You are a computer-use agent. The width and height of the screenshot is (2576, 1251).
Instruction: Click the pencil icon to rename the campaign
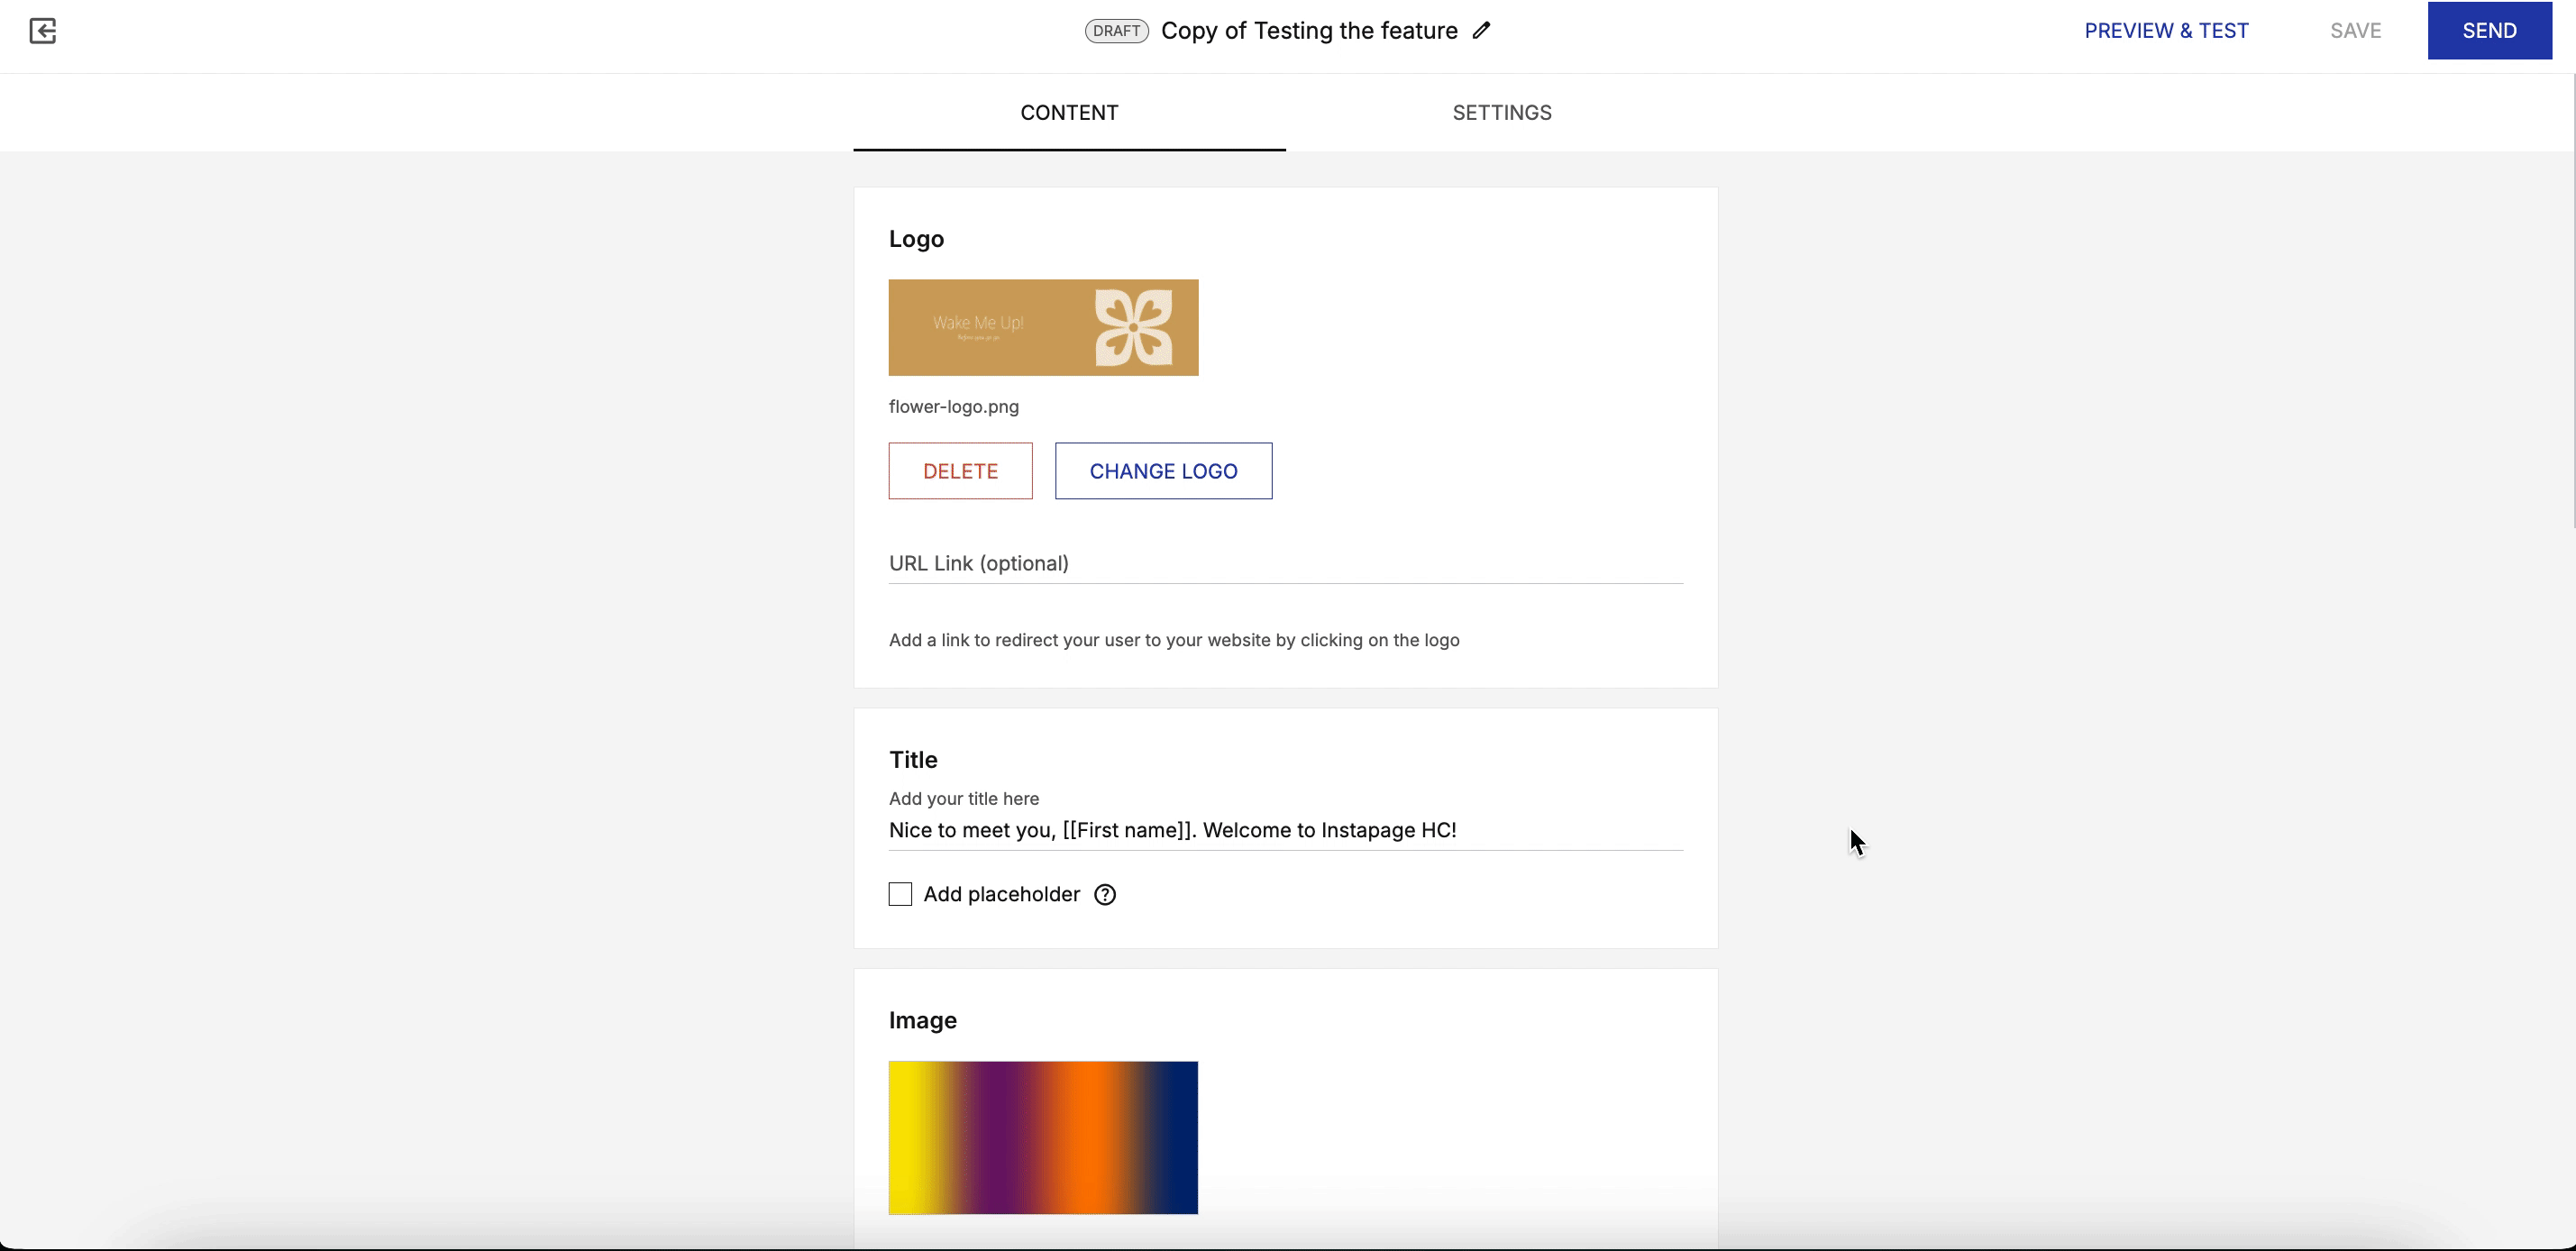pos(1481,30)
